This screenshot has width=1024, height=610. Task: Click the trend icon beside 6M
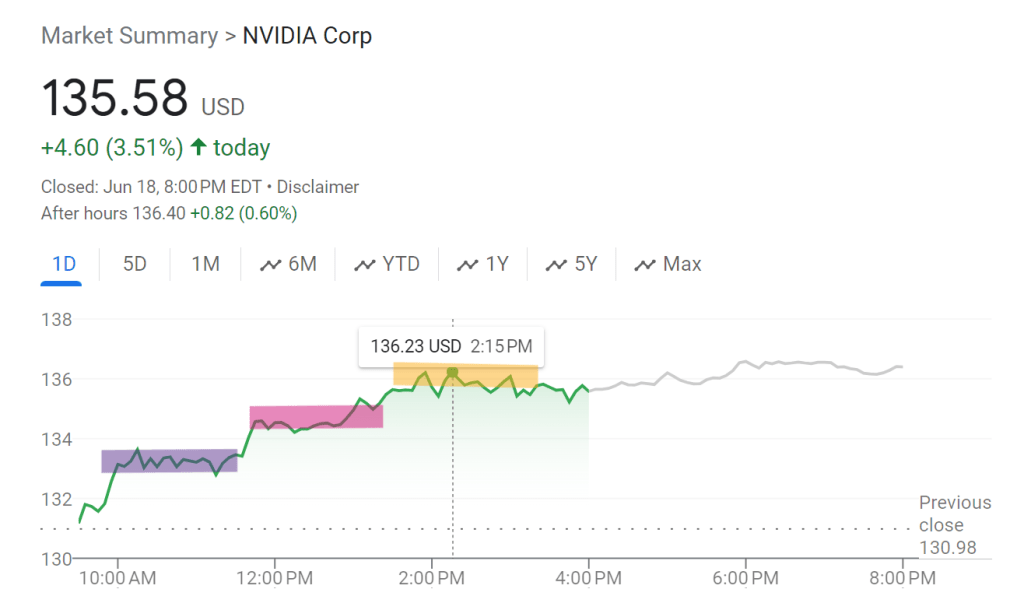point(270,265)
